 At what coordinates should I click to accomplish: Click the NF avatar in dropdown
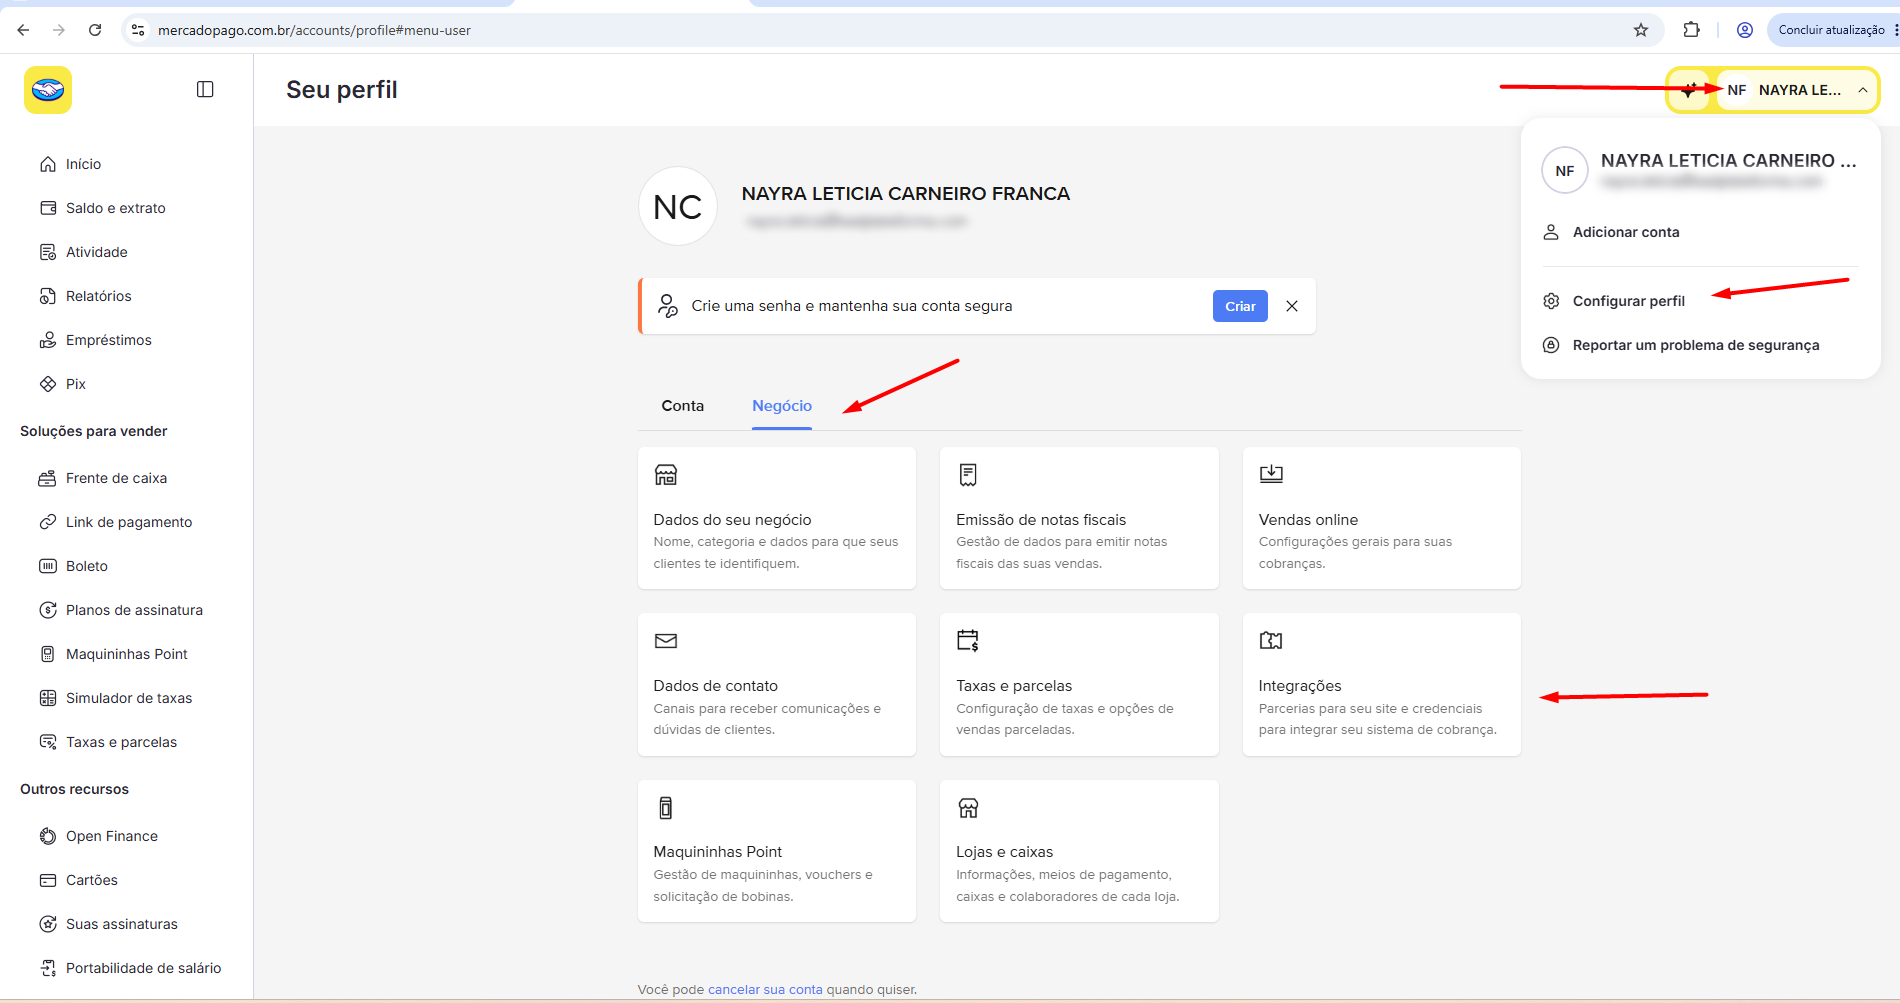1565,171
